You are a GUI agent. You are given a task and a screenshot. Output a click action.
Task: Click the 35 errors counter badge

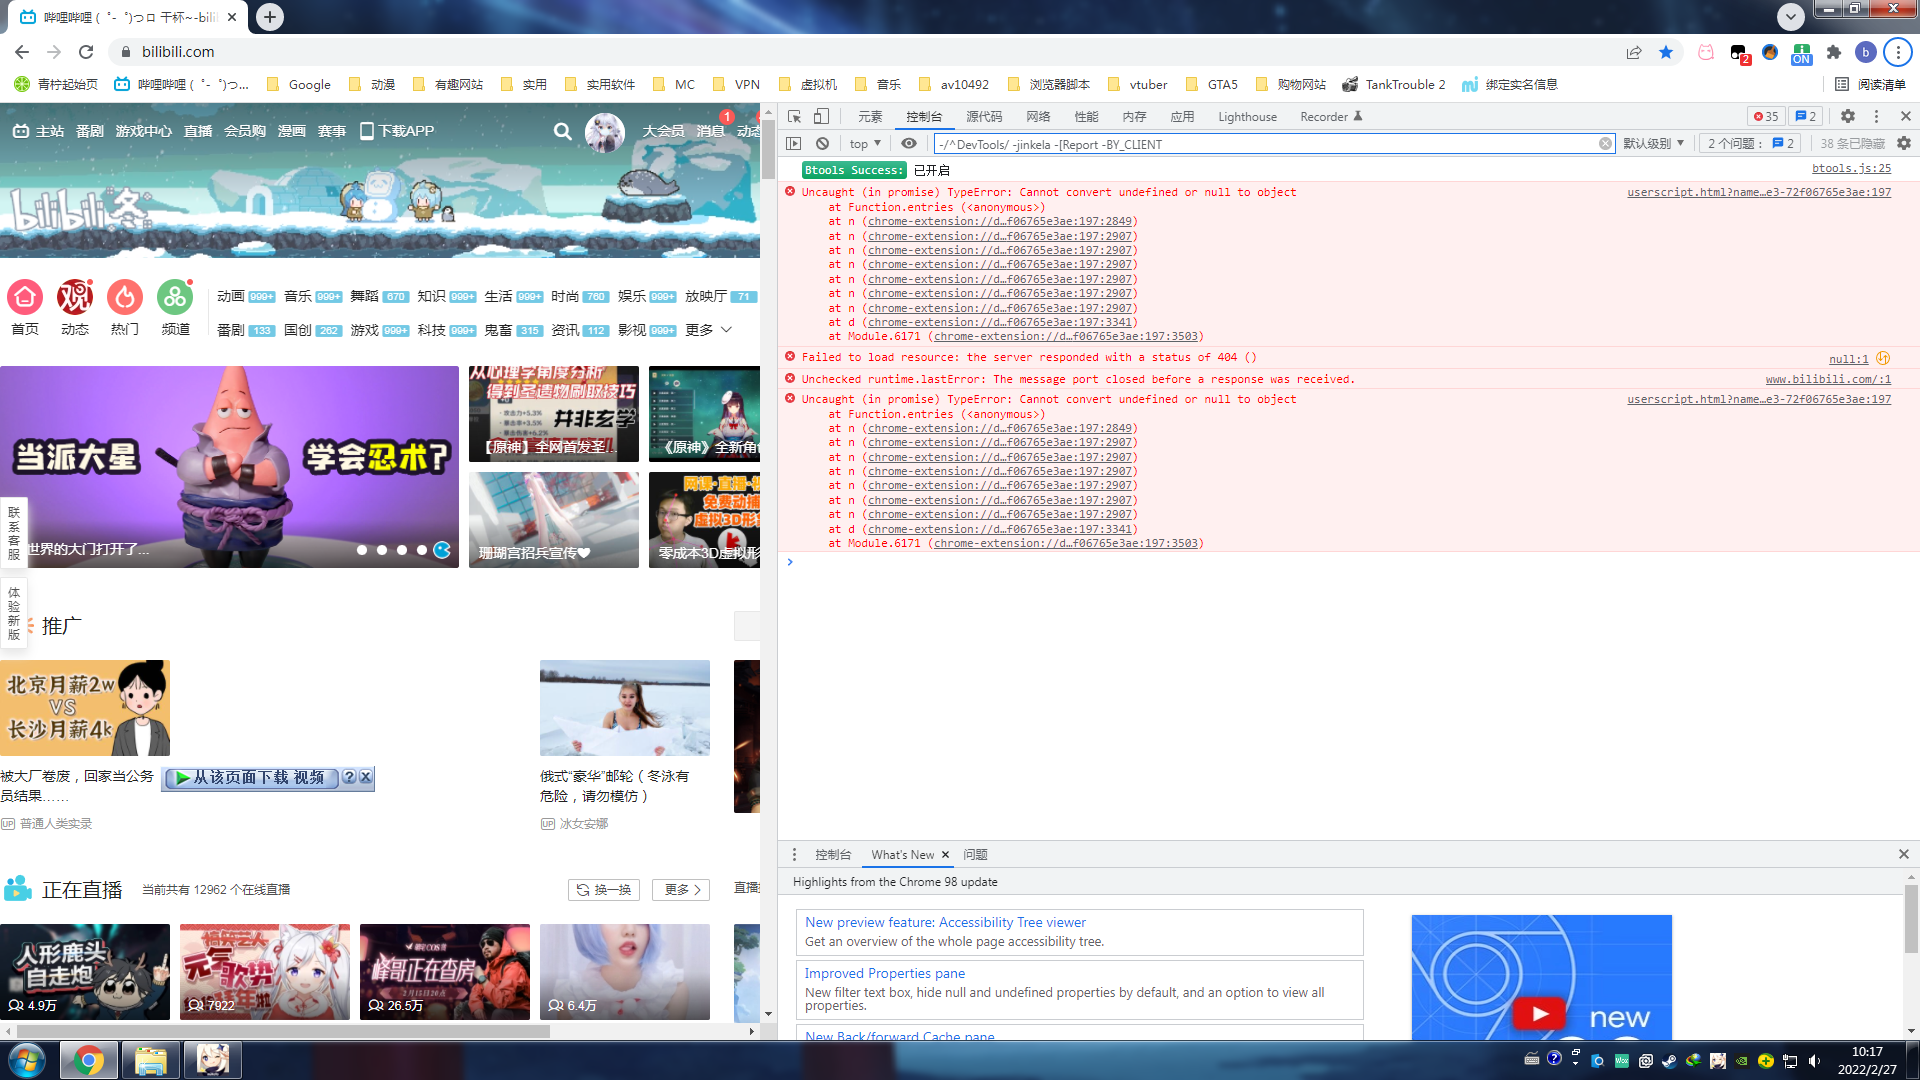click(x=1766, y=116)
